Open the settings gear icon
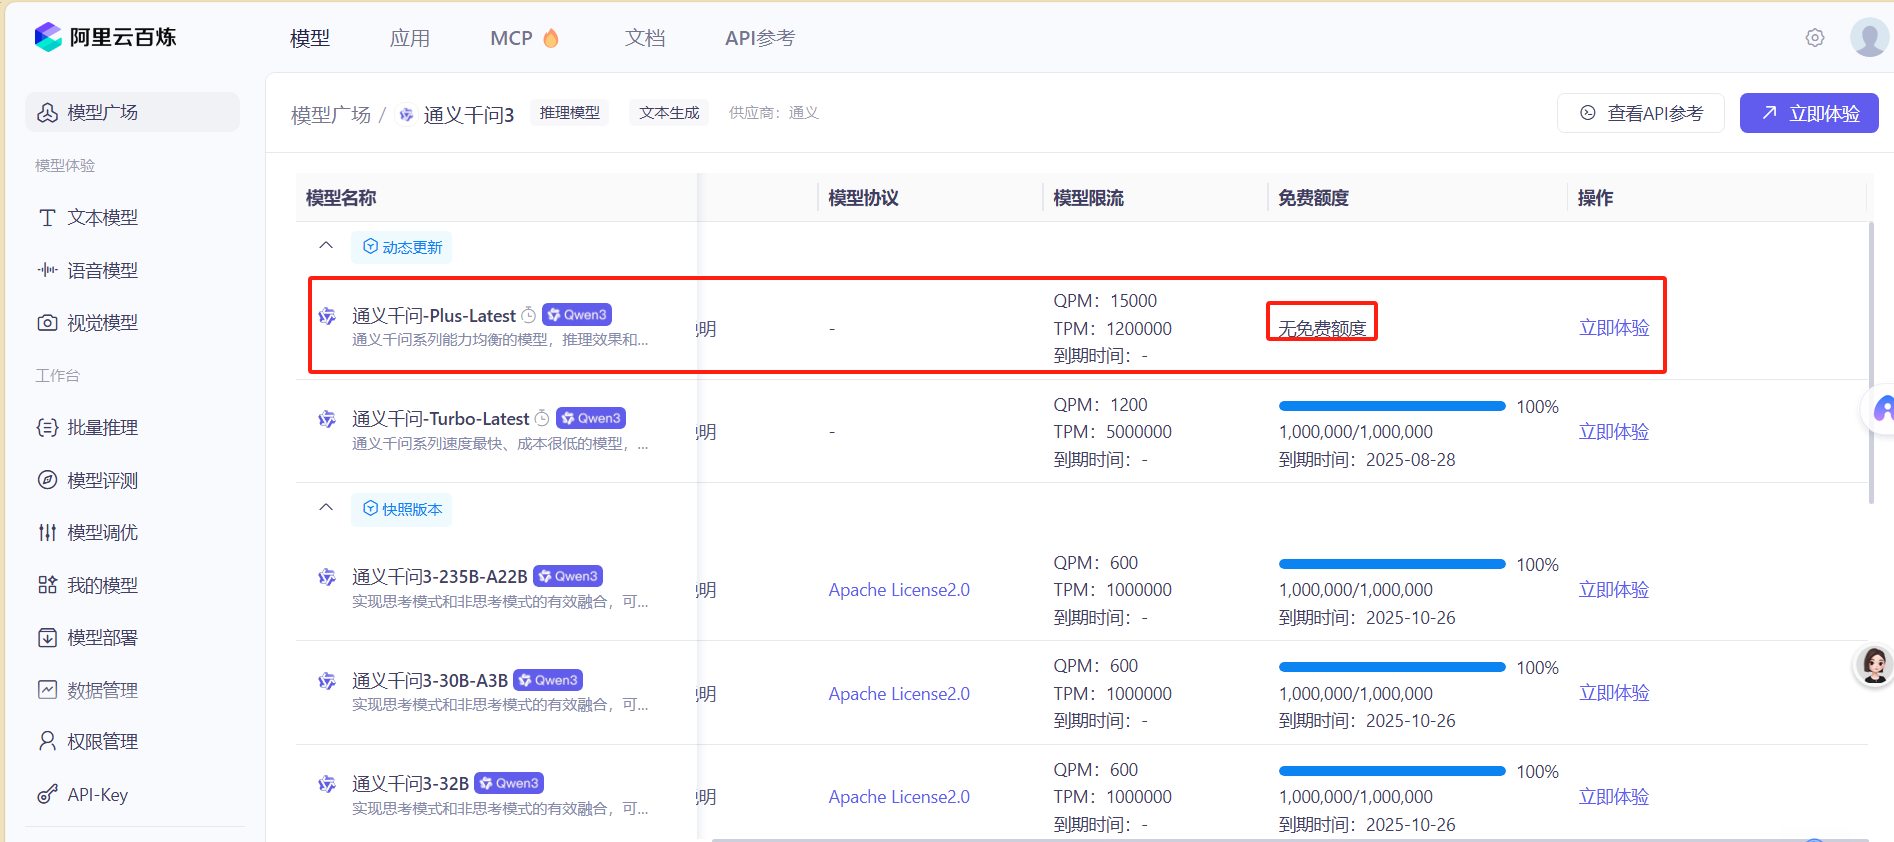Screen dimensions: 1894x842 [1815, 38]
